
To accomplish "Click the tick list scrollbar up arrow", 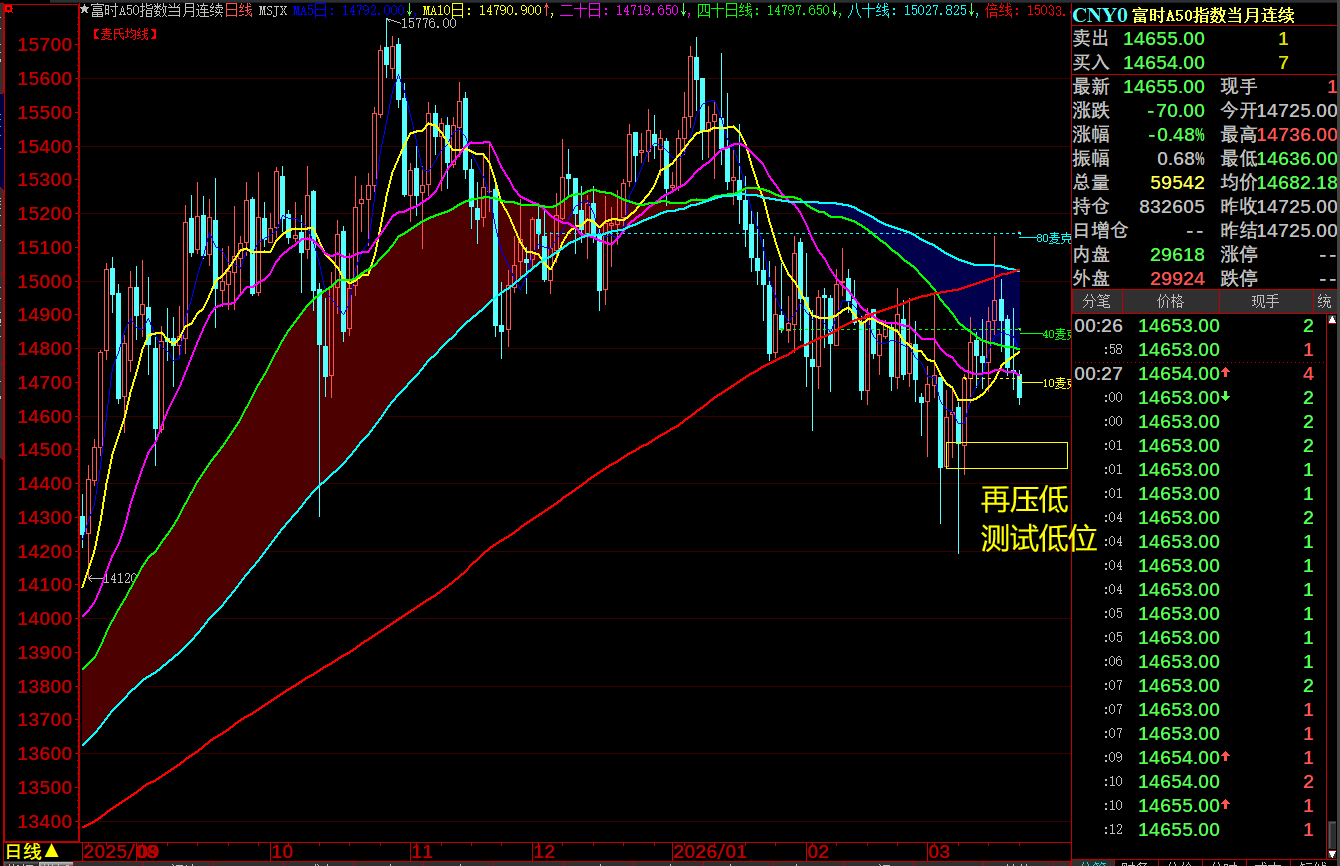I will click(1332, 321).
